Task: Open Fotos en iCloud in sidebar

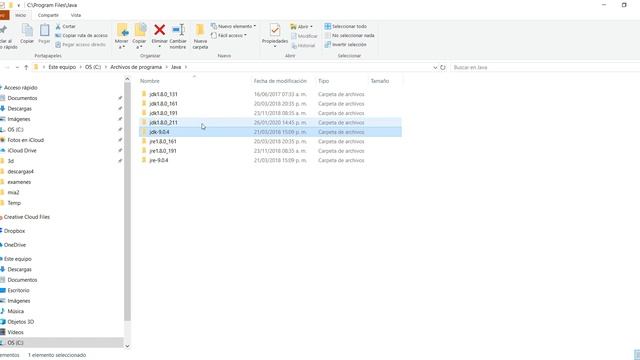Action: coord(25,140)
